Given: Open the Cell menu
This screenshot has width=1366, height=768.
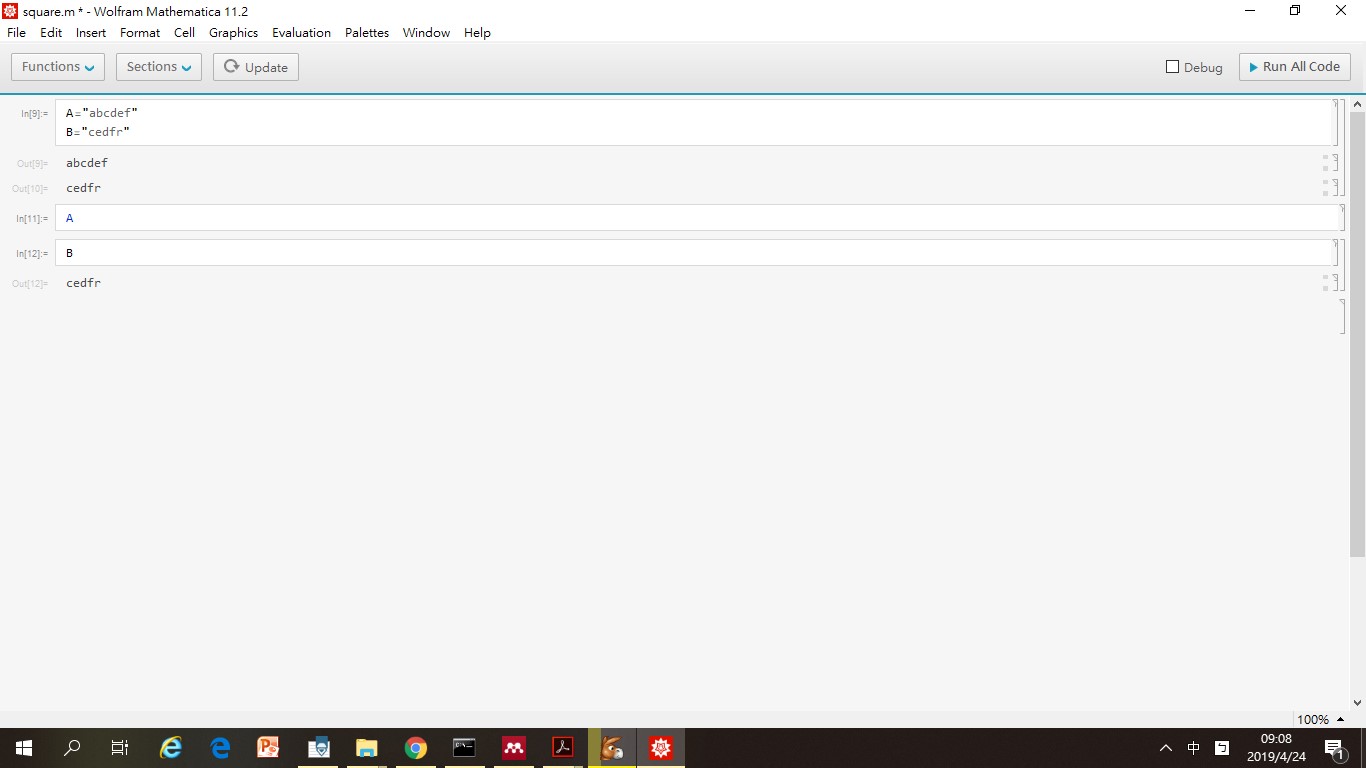Looking at the screenshot, I should 184,32.
